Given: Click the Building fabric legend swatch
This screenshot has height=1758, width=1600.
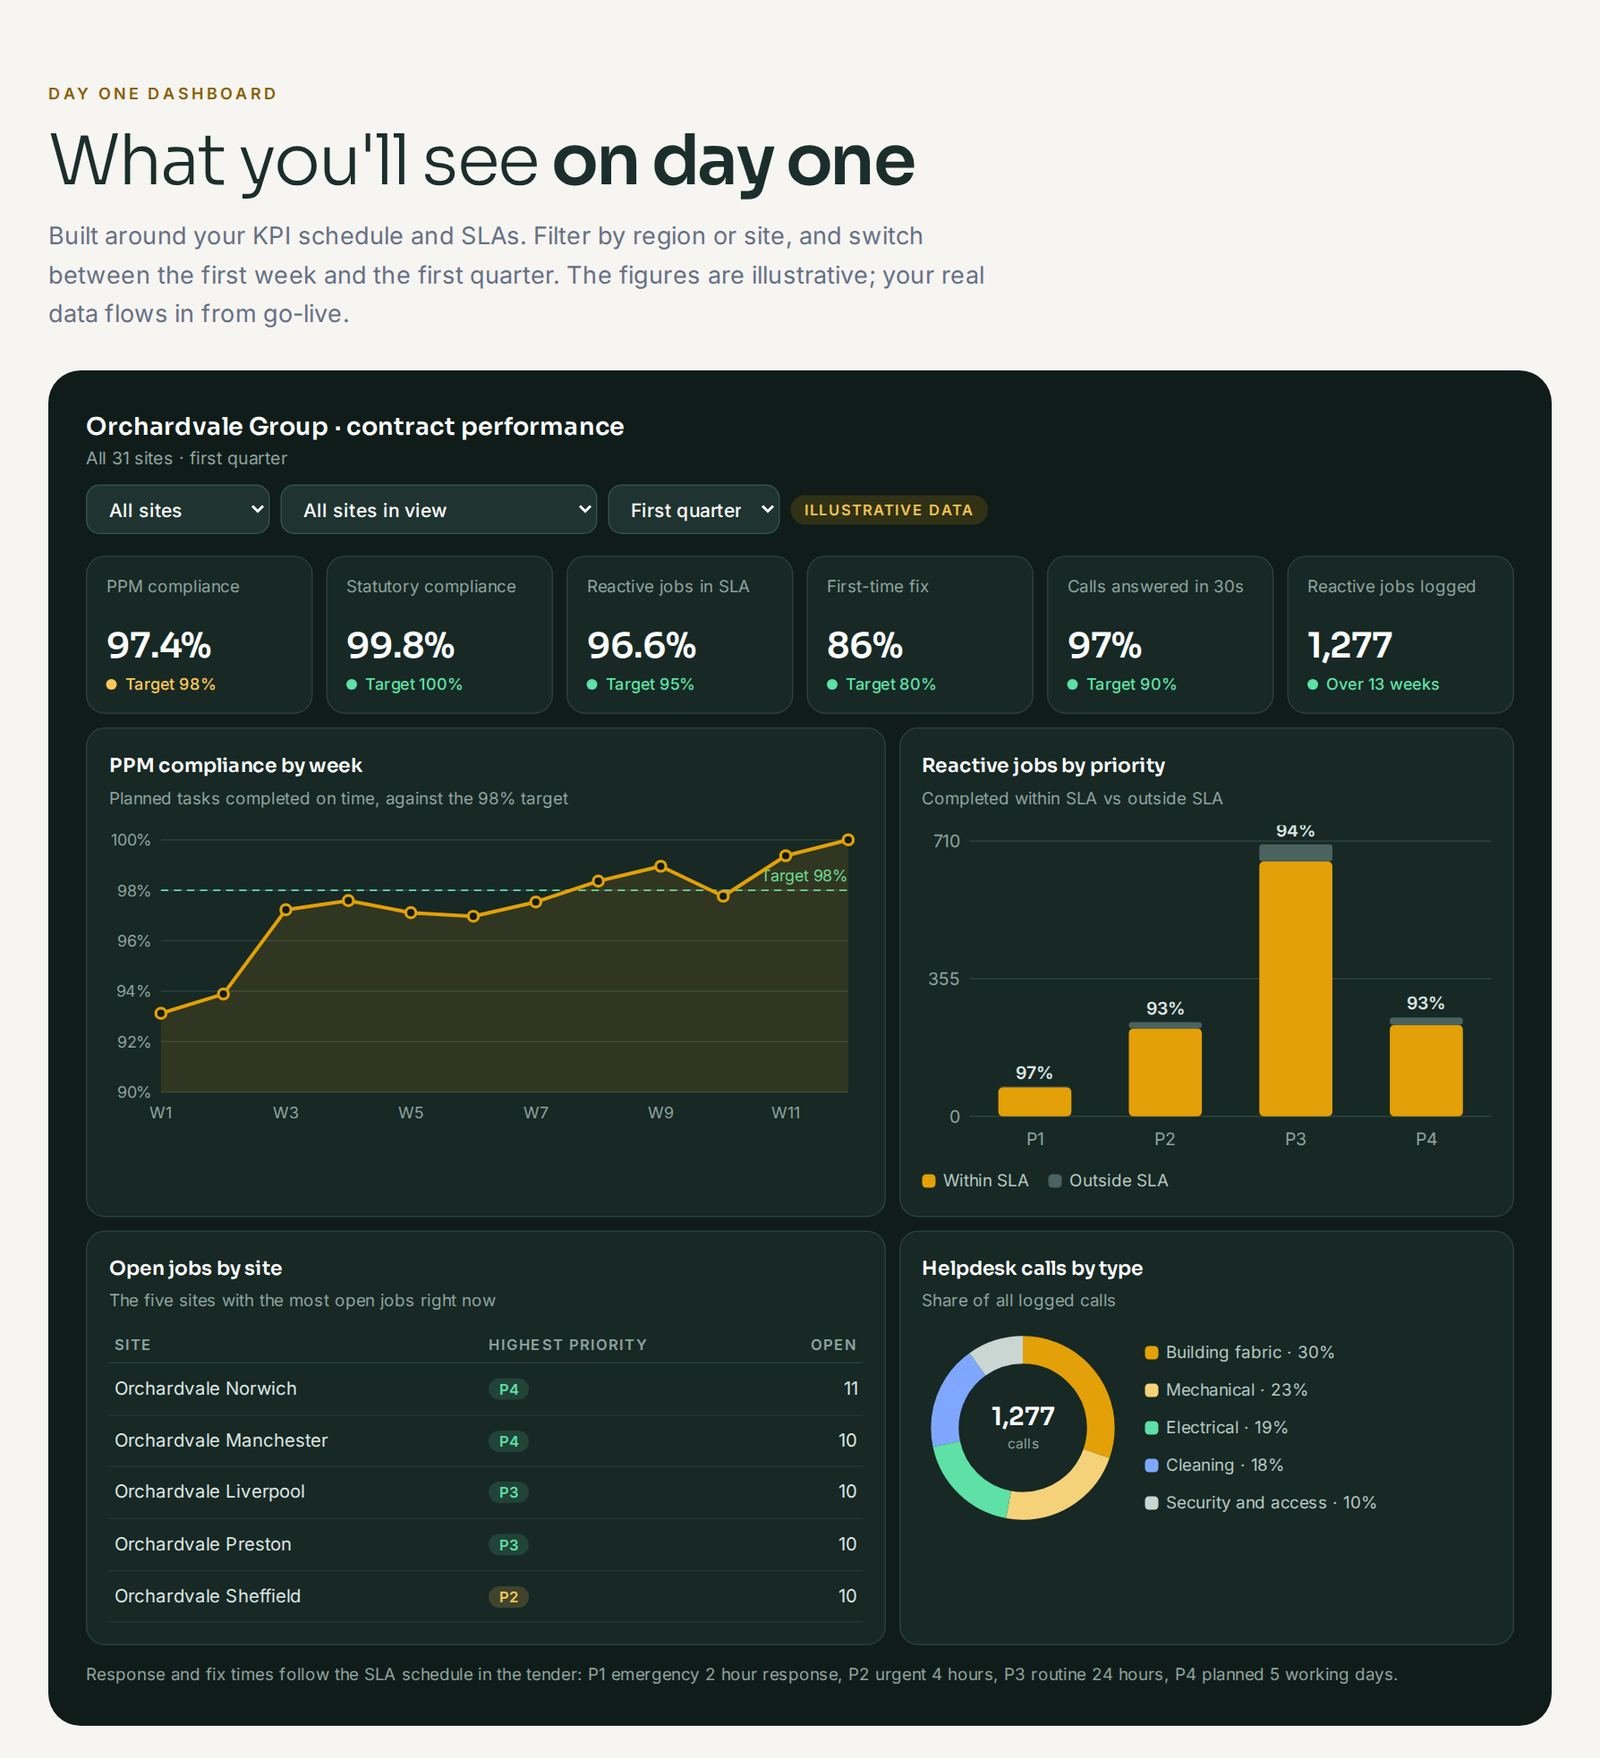Looking at the screenshot, I should pos(1152,1353).
